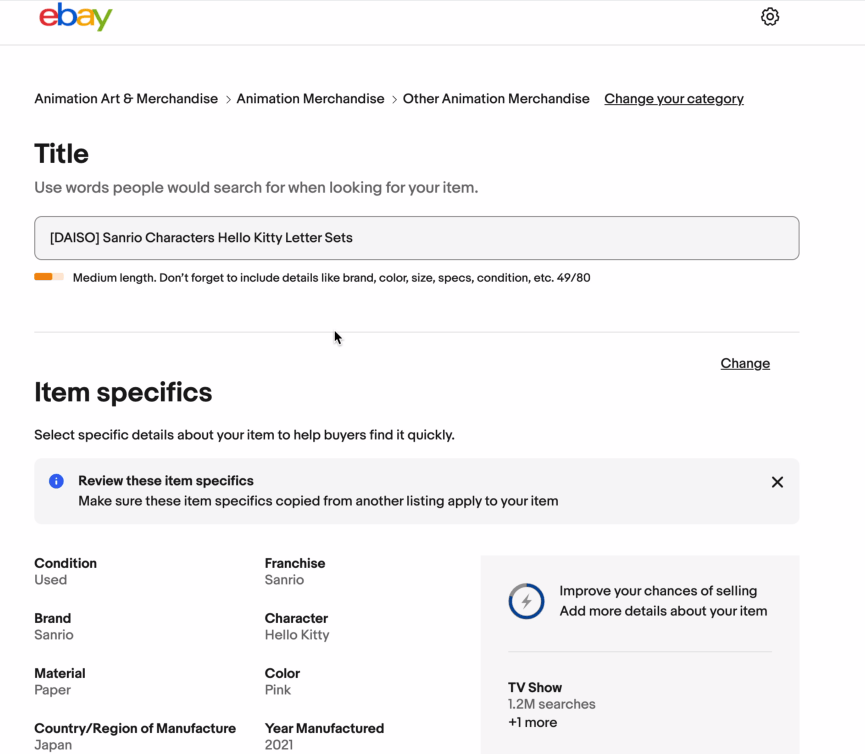Viewport: 865px width, 754px height.
Task: Select the Animation Art & Merchandise breadcrumb
Action: [126, 99]
